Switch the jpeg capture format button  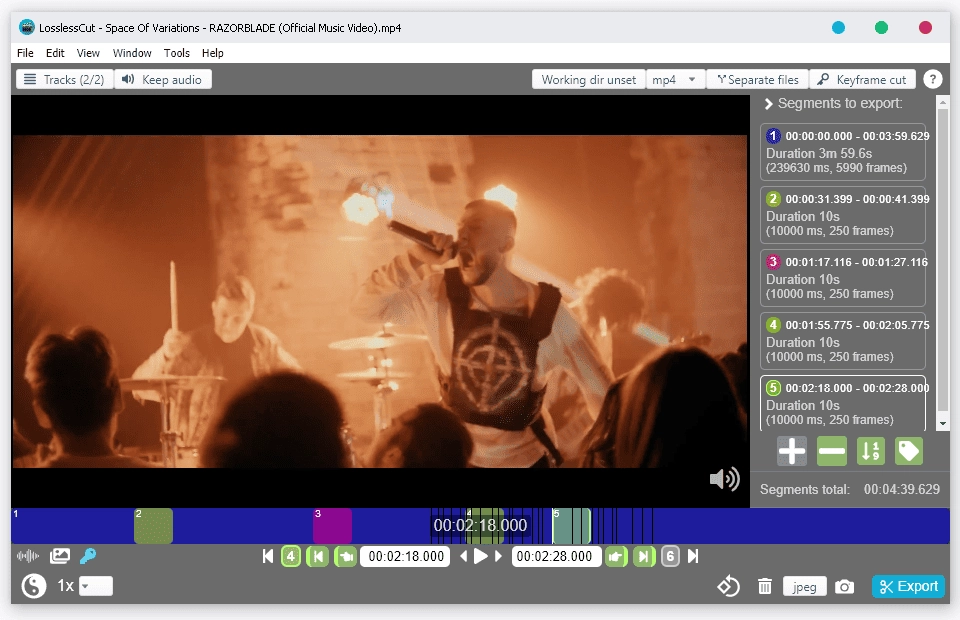[x=804, y=586]
